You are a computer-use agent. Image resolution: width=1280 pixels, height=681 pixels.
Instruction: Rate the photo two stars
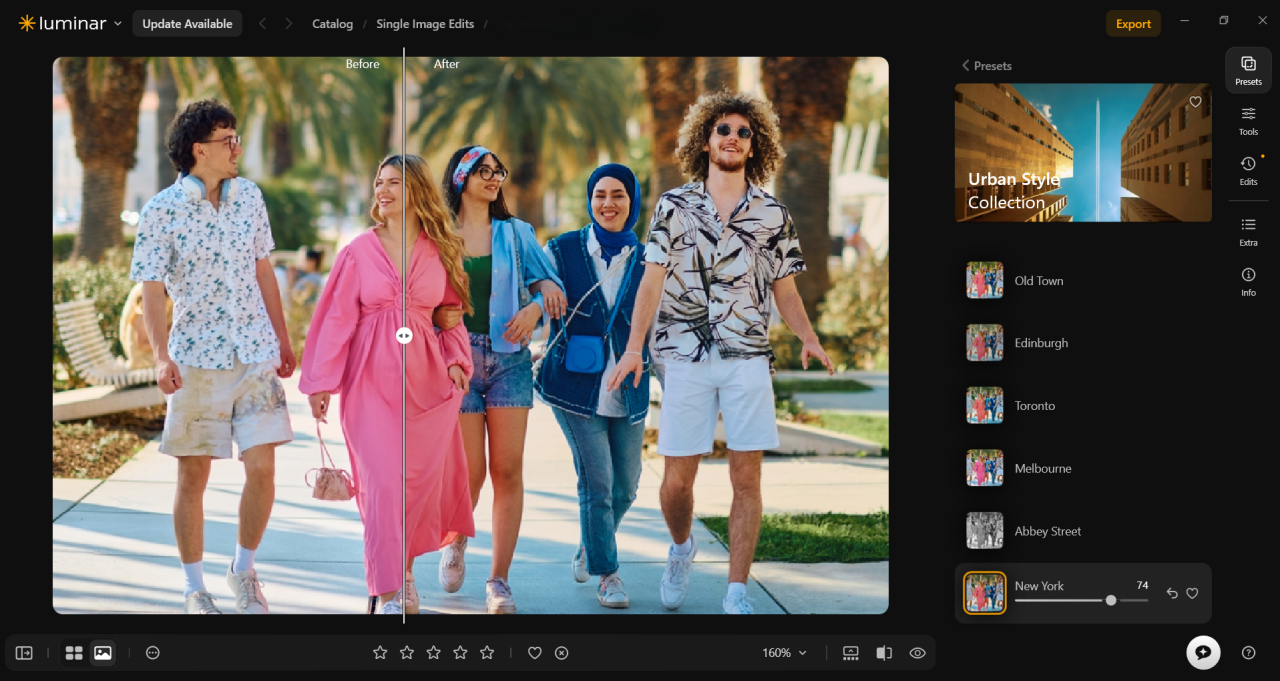pyautogui.click(x=407, y=653)
